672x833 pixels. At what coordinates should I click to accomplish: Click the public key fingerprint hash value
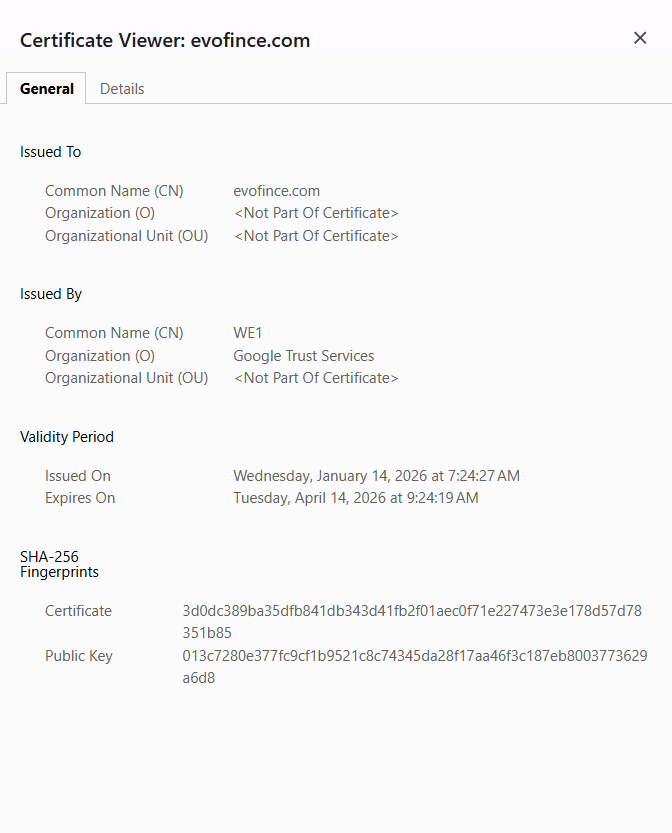414,667
